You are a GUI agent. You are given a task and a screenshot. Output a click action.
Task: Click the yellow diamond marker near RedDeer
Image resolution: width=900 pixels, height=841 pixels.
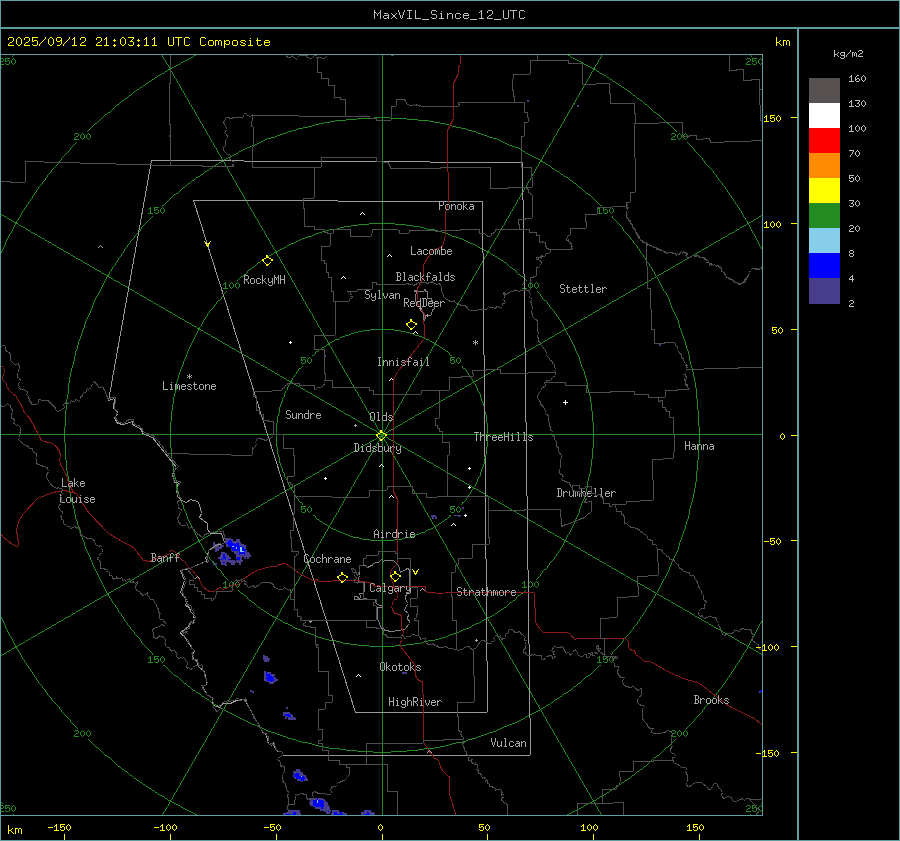(x=412, y=325)
